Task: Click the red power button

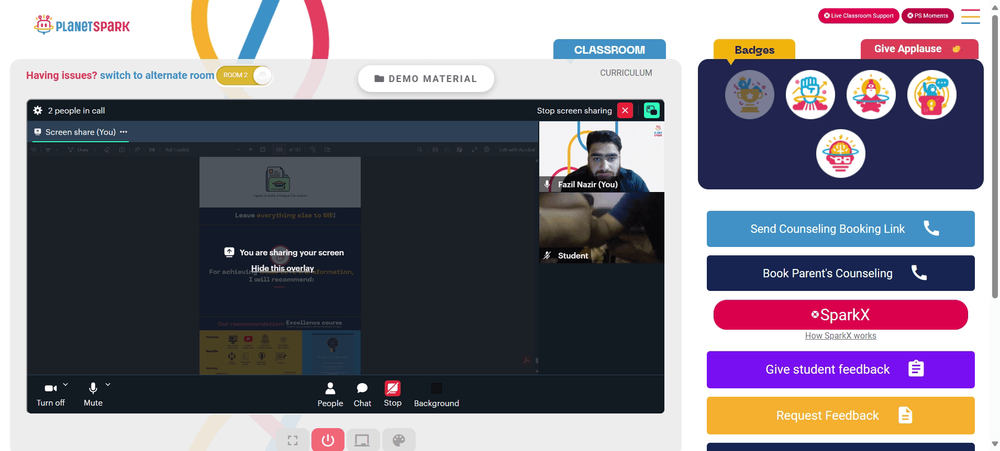Action: pos(328,440)
